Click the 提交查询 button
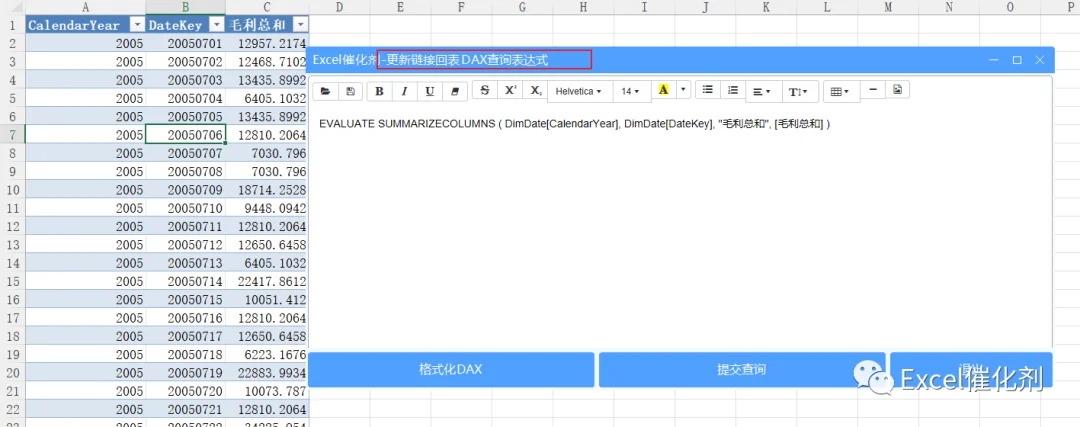Screen dimensions: 1080x427 point(741,369)
